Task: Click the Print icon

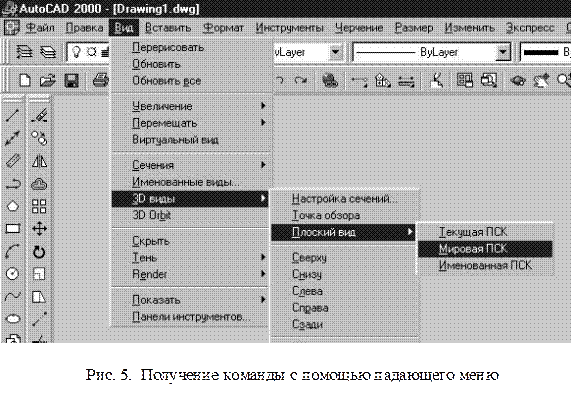Action: pyautogui.click(x=100, y=80)
